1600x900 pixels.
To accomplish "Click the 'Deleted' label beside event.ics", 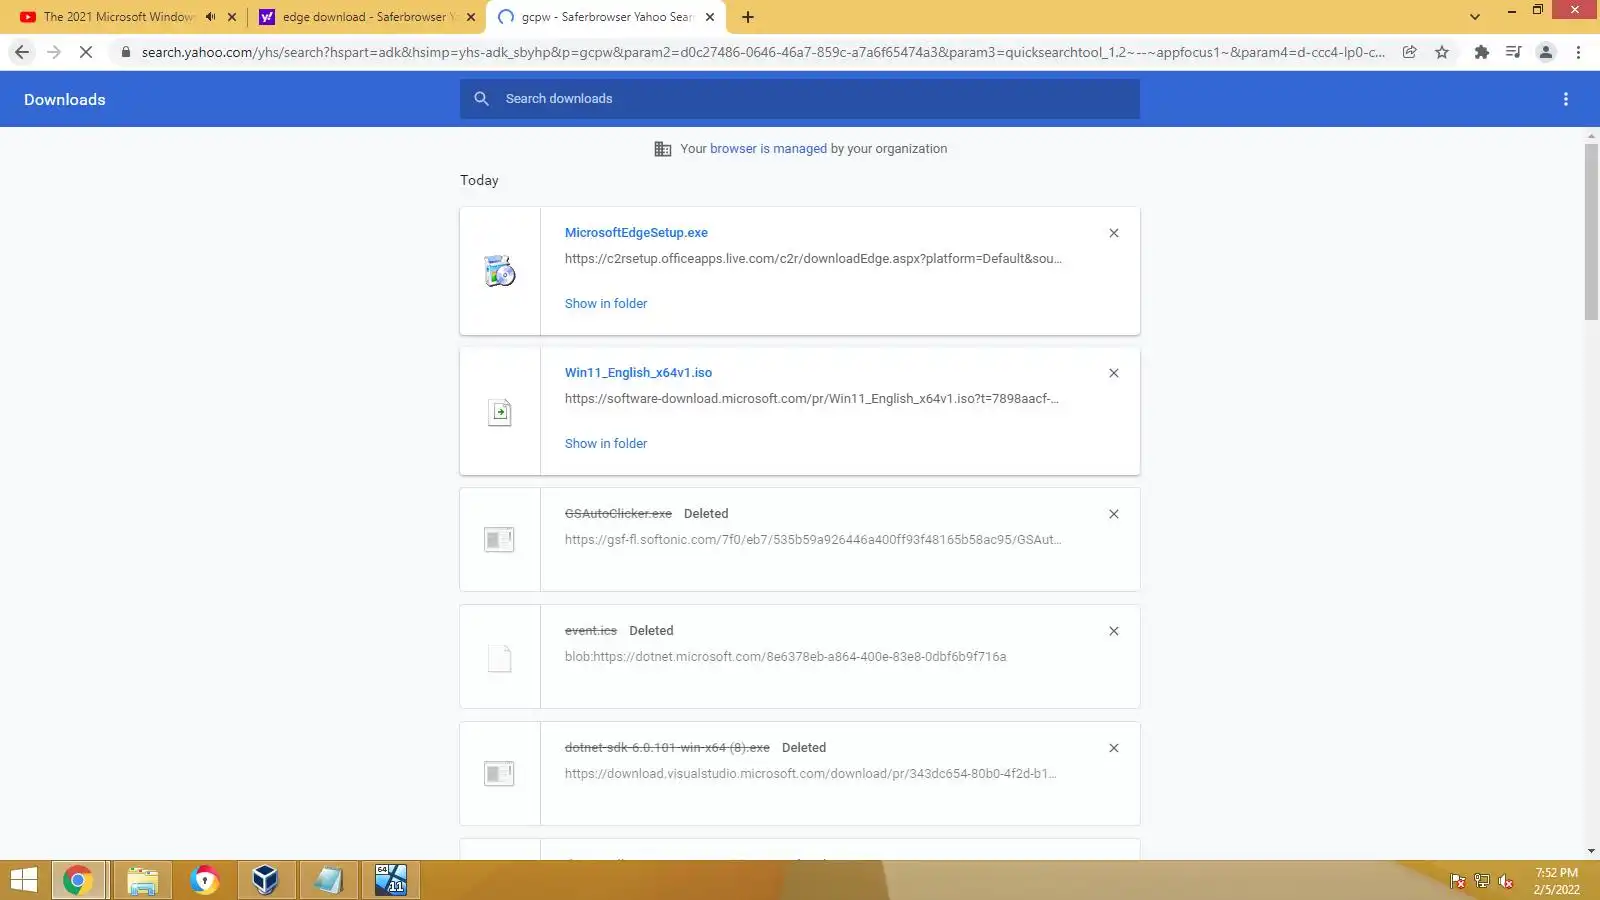I will 651,631.
